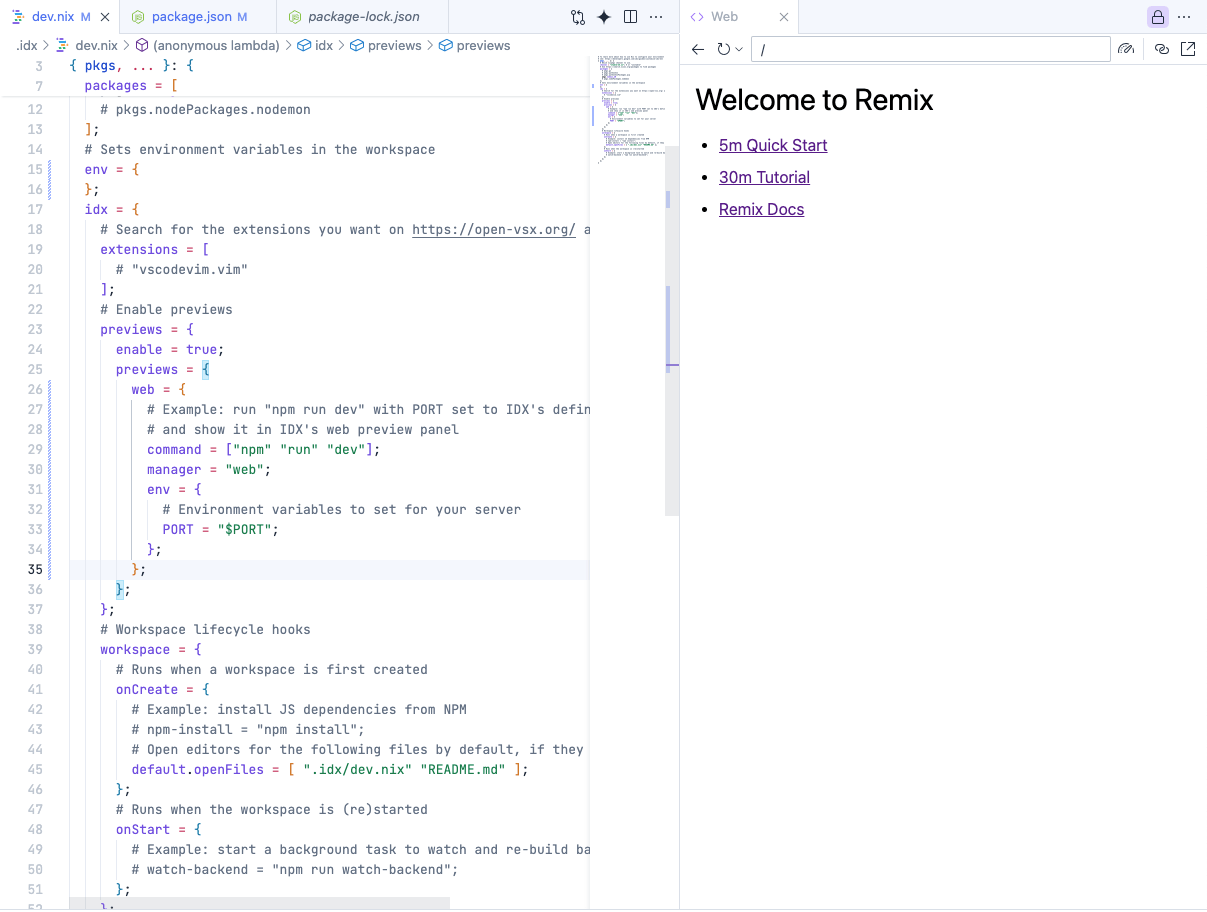Click line number 35 in the gutter

pyautogui.click(x=35, y=569)
